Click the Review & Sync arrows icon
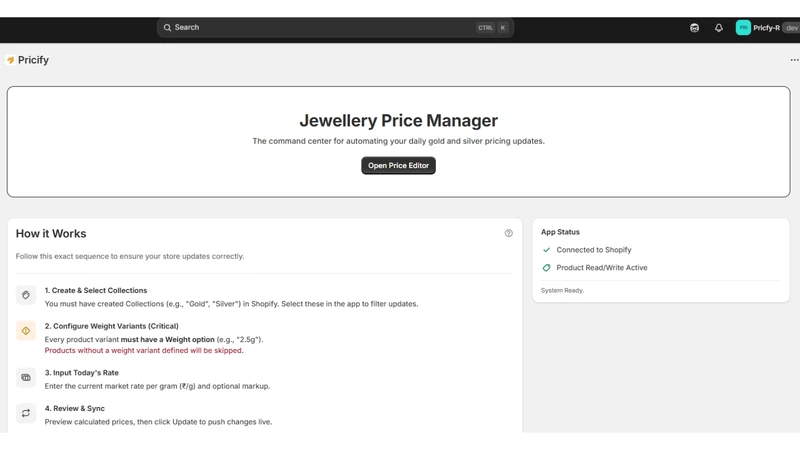This screenshot has height=450, width=800. coord(26,413)
